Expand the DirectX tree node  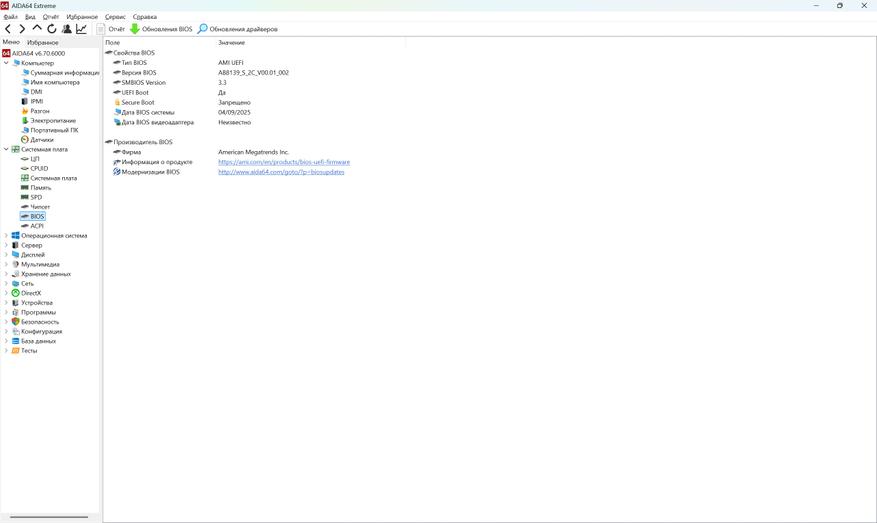[6, 293]
